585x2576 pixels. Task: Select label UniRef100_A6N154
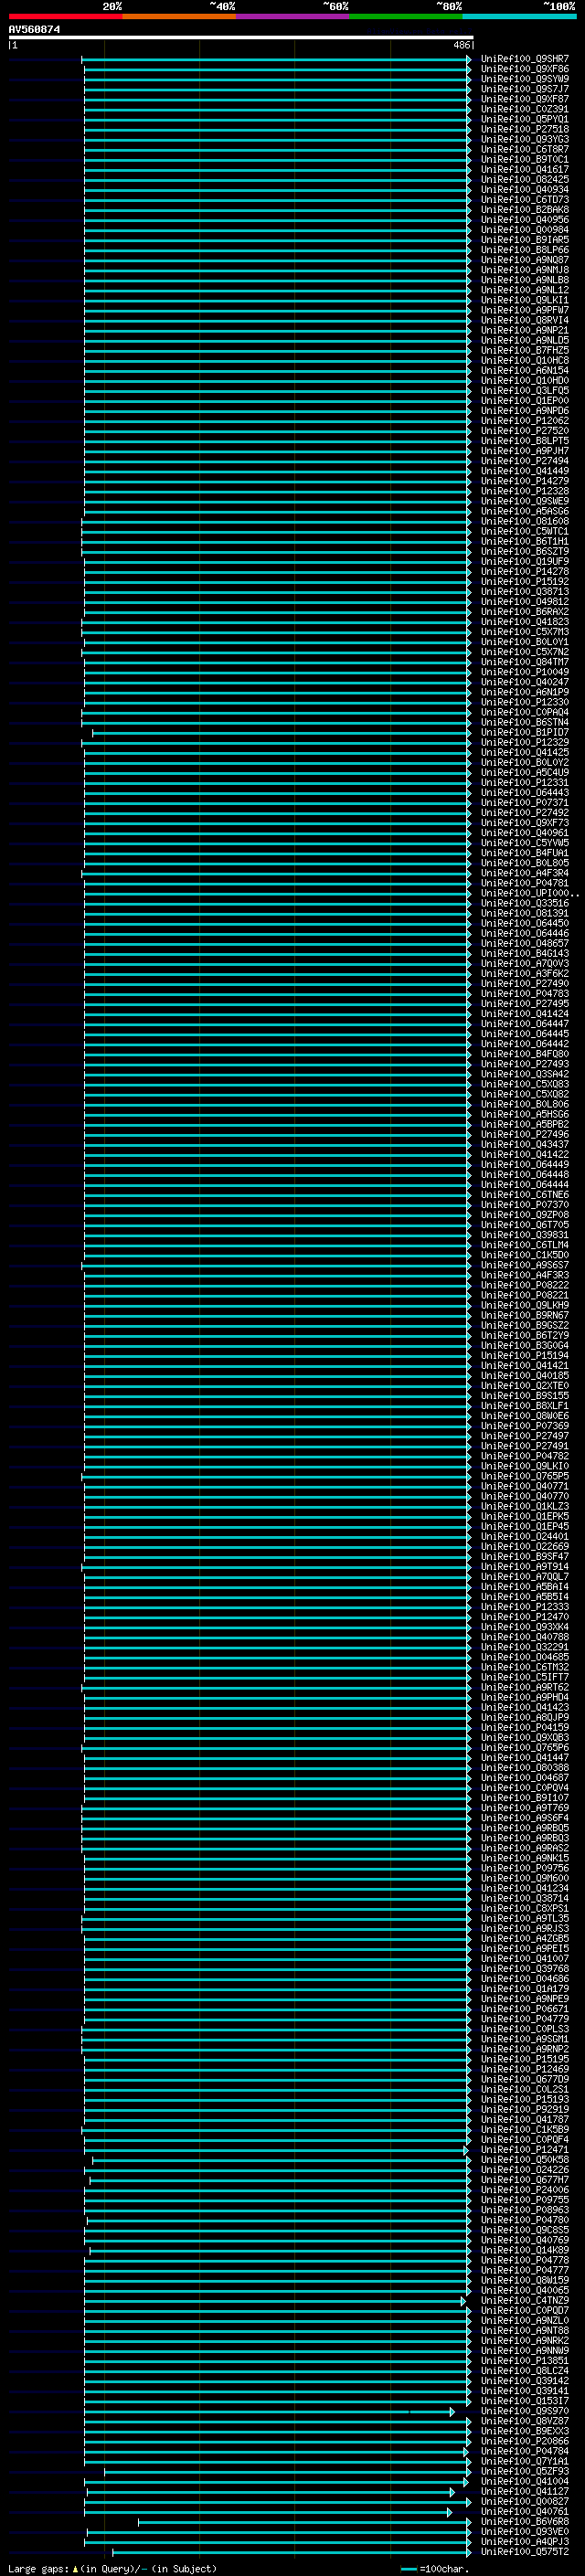pos(525,371)
